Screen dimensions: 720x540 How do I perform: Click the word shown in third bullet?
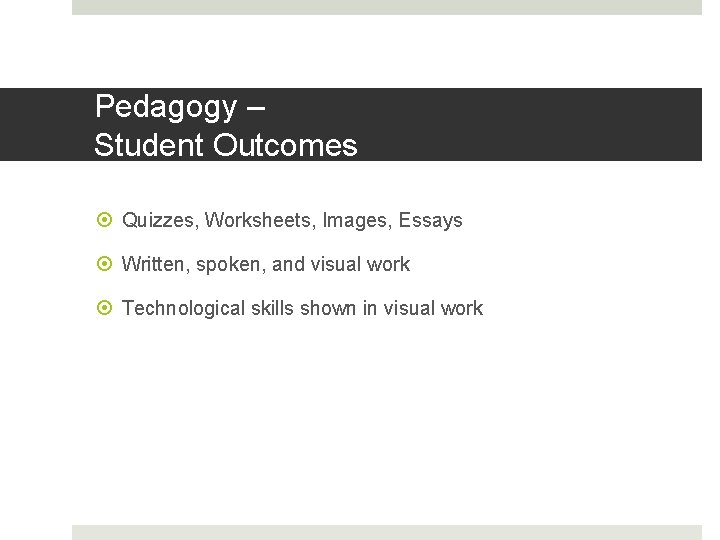[329, 309]
